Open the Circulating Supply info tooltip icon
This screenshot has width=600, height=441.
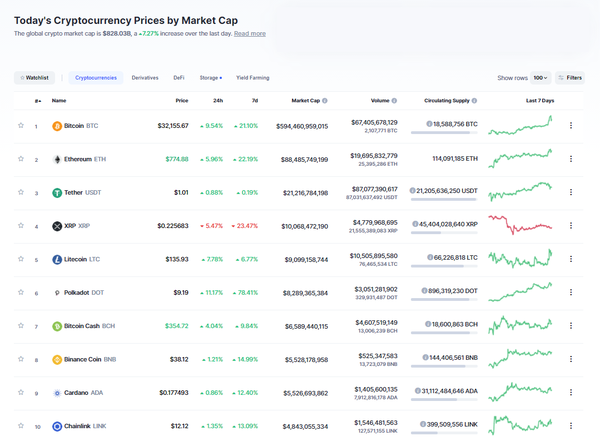click(x=474, y=101)
